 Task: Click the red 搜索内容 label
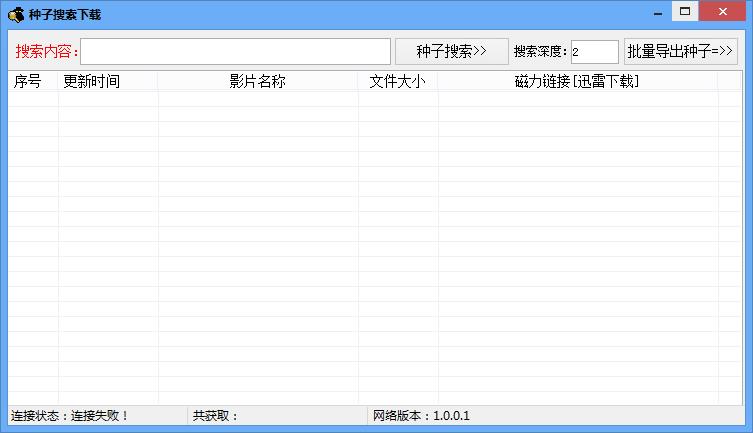click(46, 51)
